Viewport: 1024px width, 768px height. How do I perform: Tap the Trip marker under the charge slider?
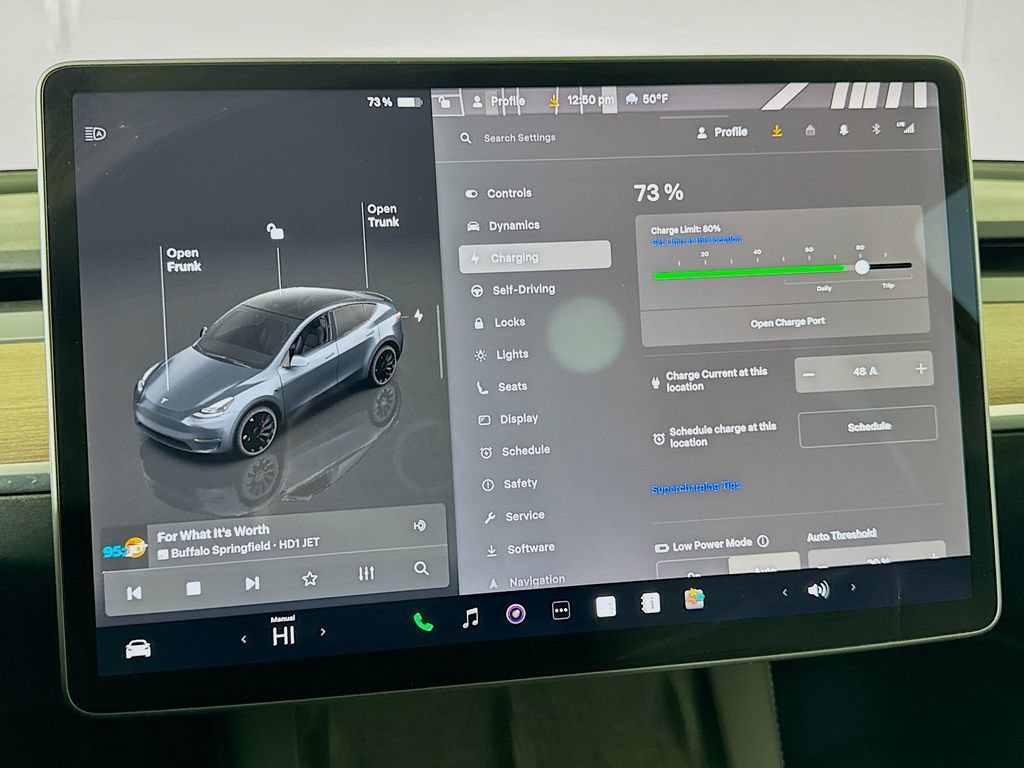tap(888, 285)
